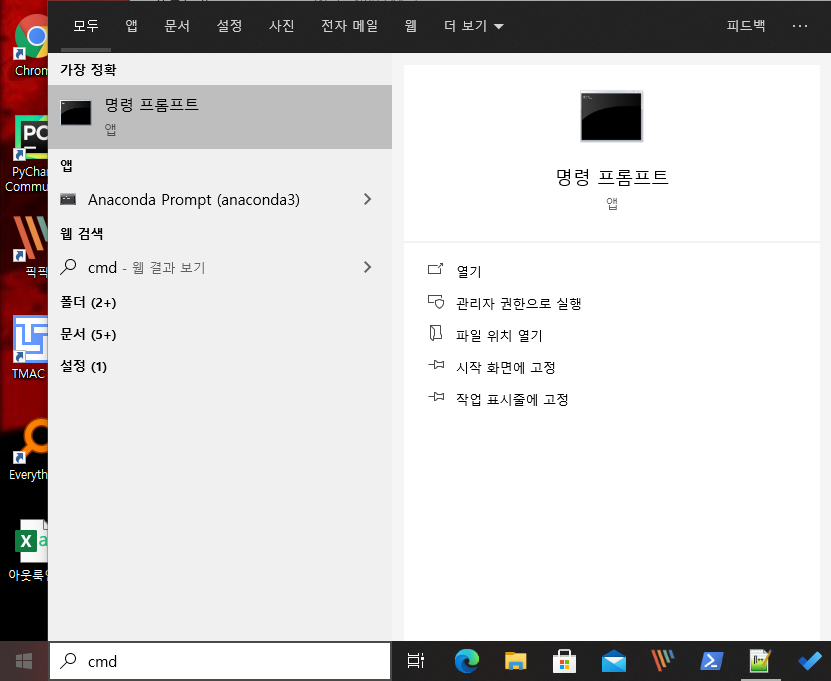Screen dimensions: 831x681
Task: Open the PyCharm Community desktop shortcut
Action: coord(26,154)
